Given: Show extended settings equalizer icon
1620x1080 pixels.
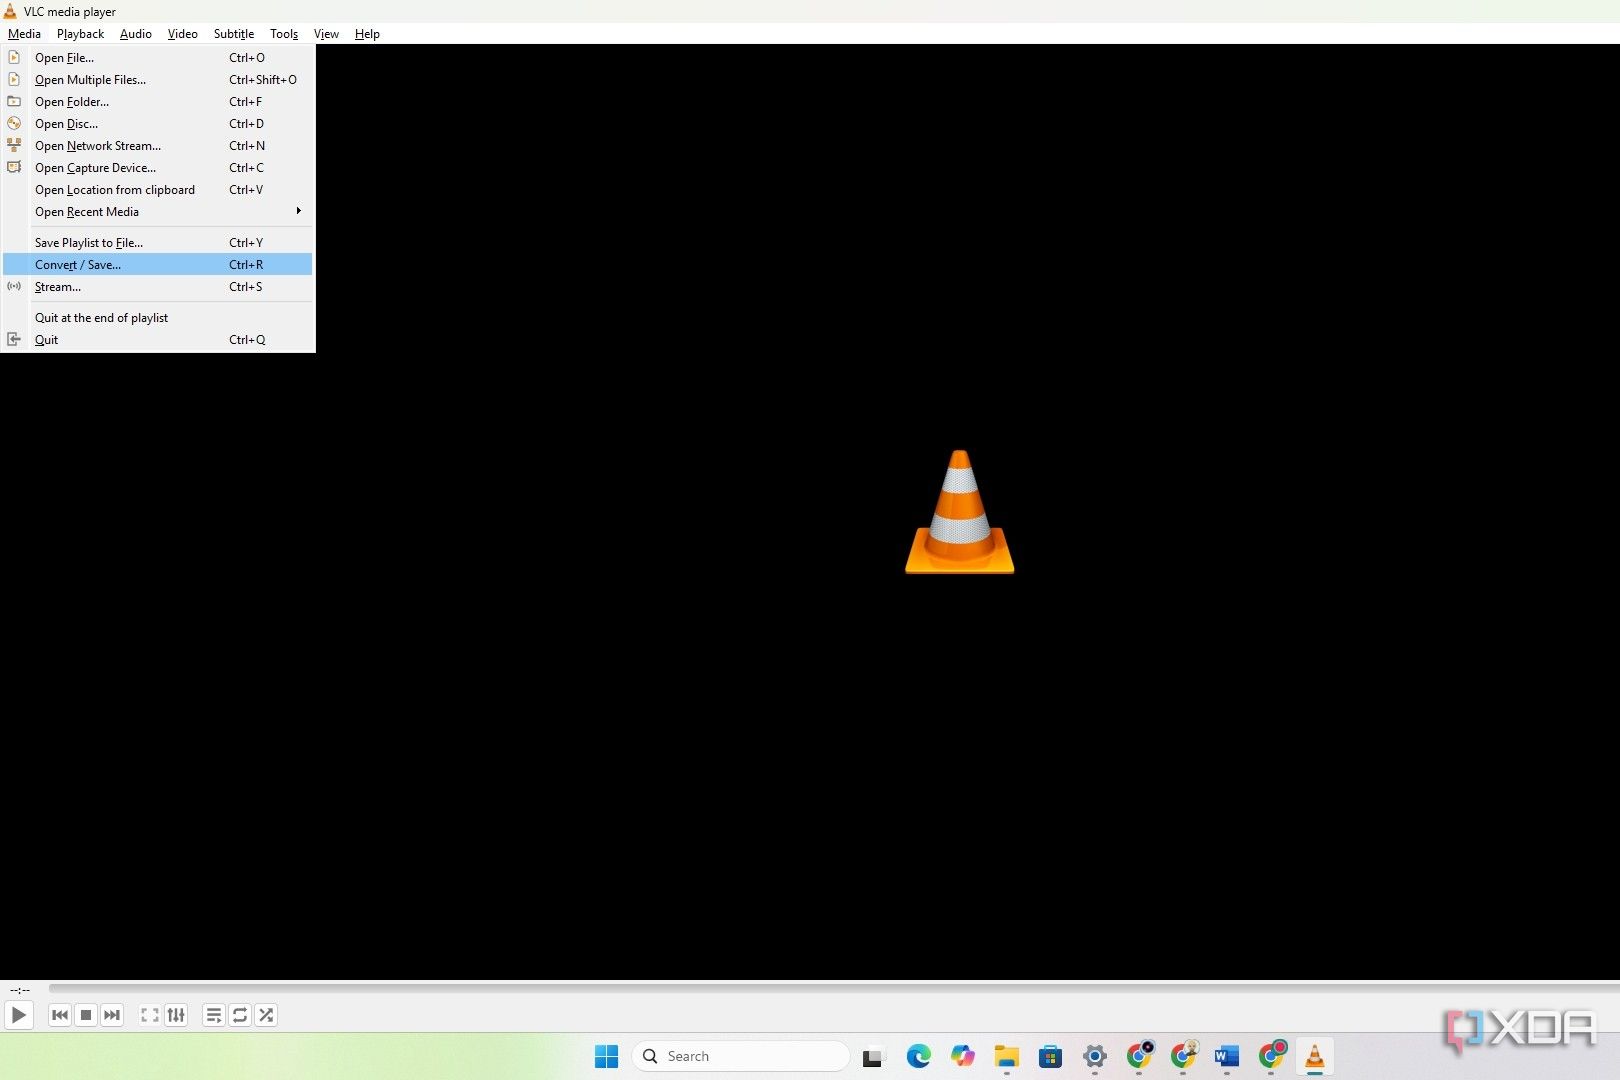Looking at the screenshot, I should coord(176,1015).
